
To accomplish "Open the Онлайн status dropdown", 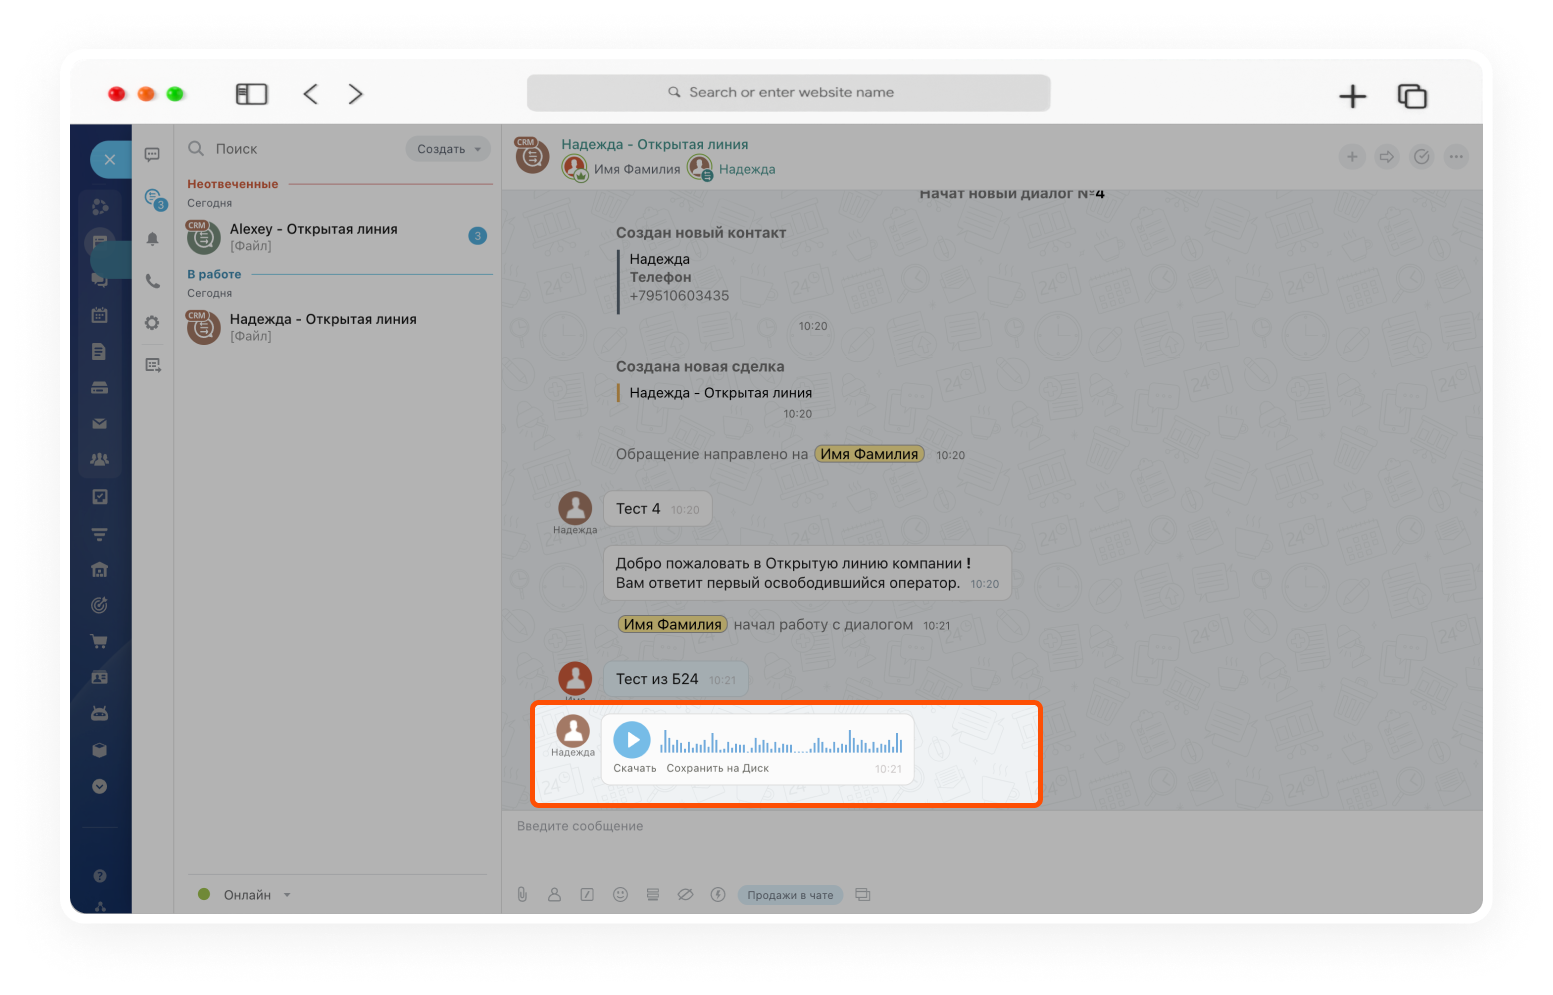I will click(x=246, y=895).
